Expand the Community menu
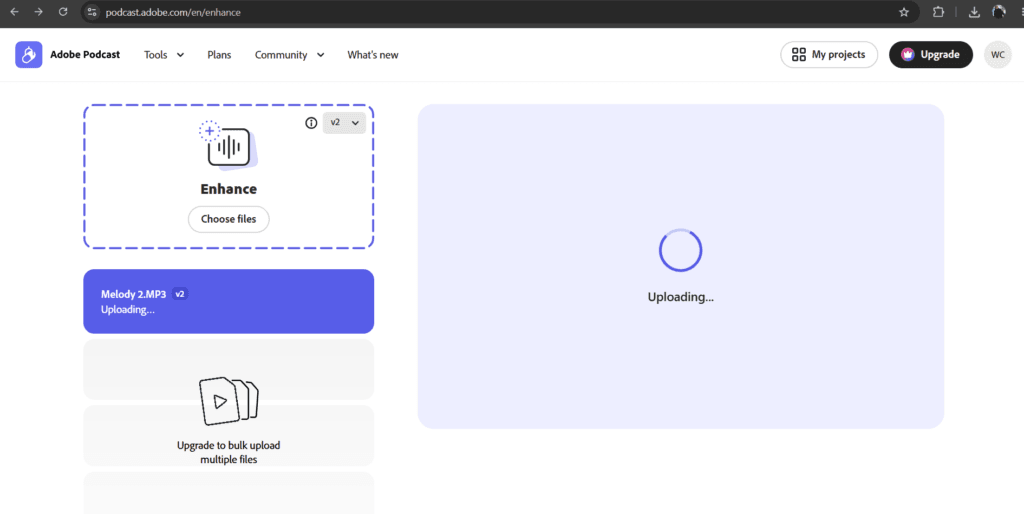This screenshot has width=1024, height=514. point(289,55)
